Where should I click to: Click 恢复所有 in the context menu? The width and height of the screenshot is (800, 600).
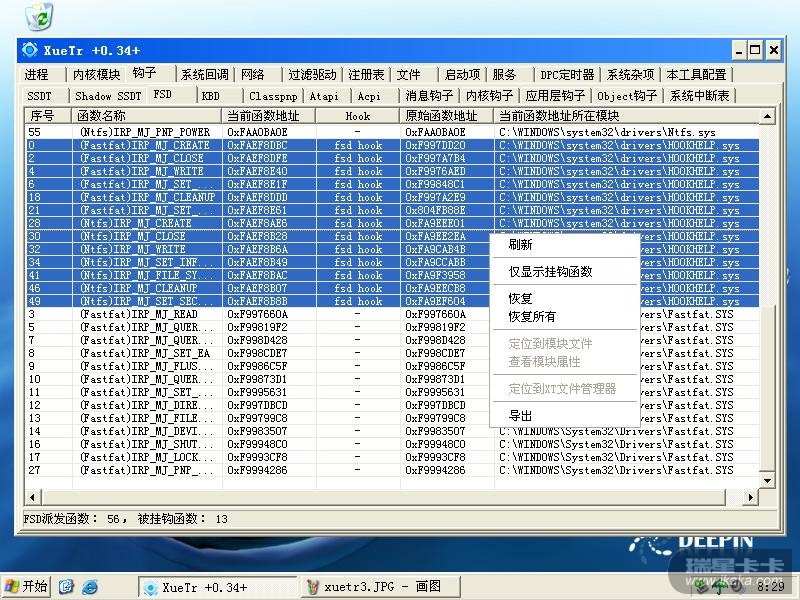[564, 317]
